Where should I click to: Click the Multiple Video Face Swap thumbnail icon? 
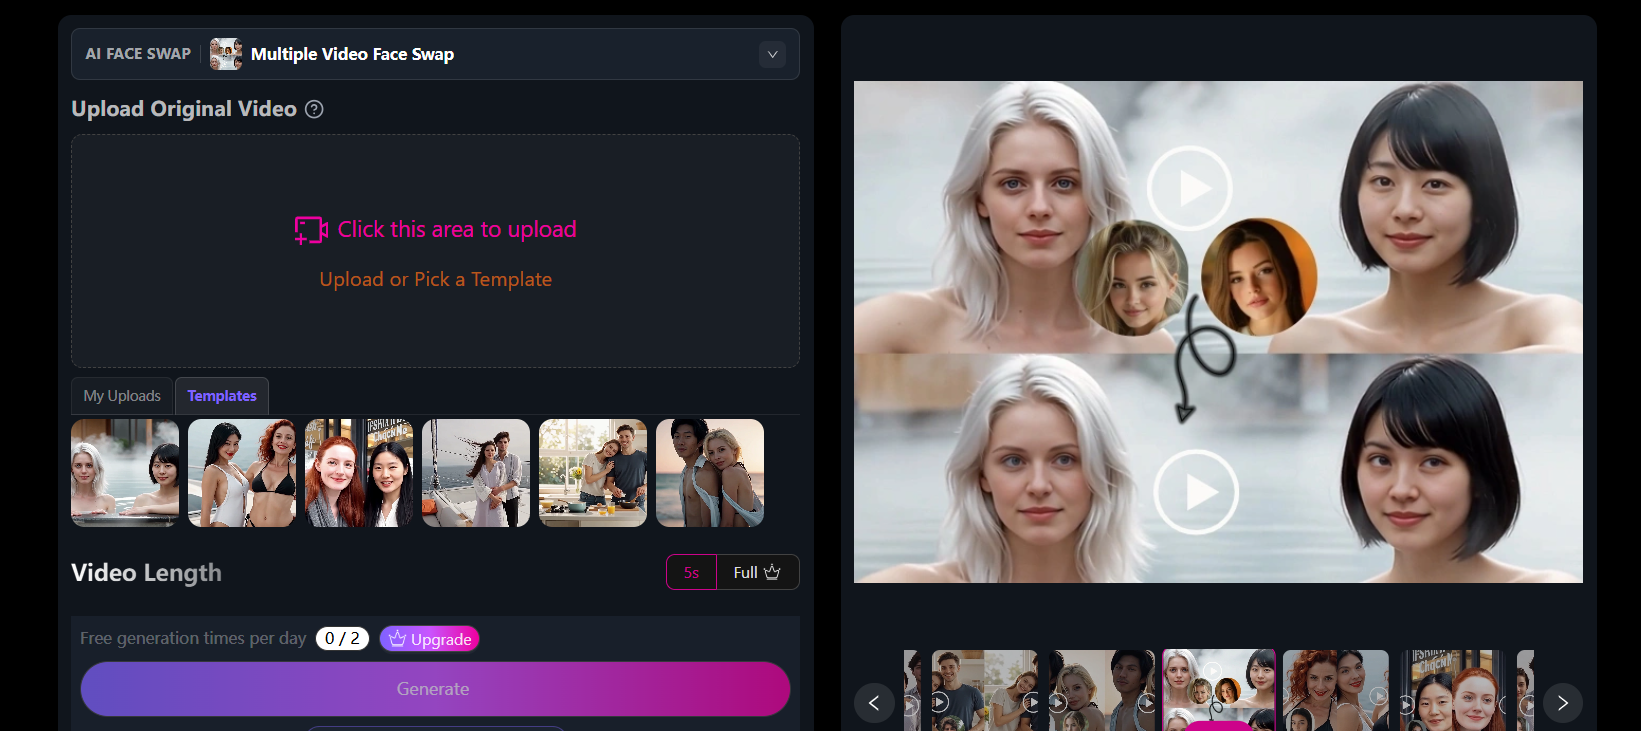(226, 54)
